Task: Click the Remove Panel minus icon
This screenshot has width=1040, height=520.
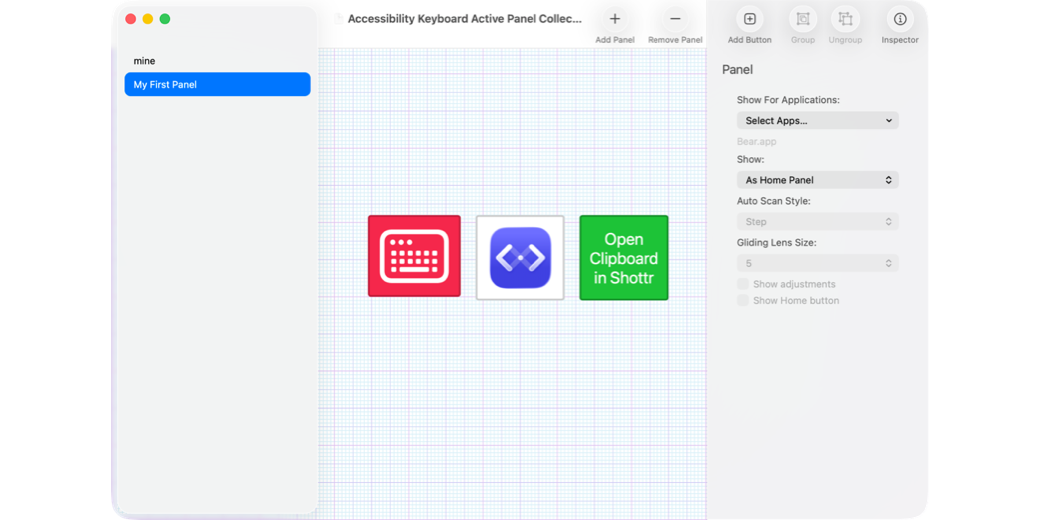Action: tap(675, 19)
